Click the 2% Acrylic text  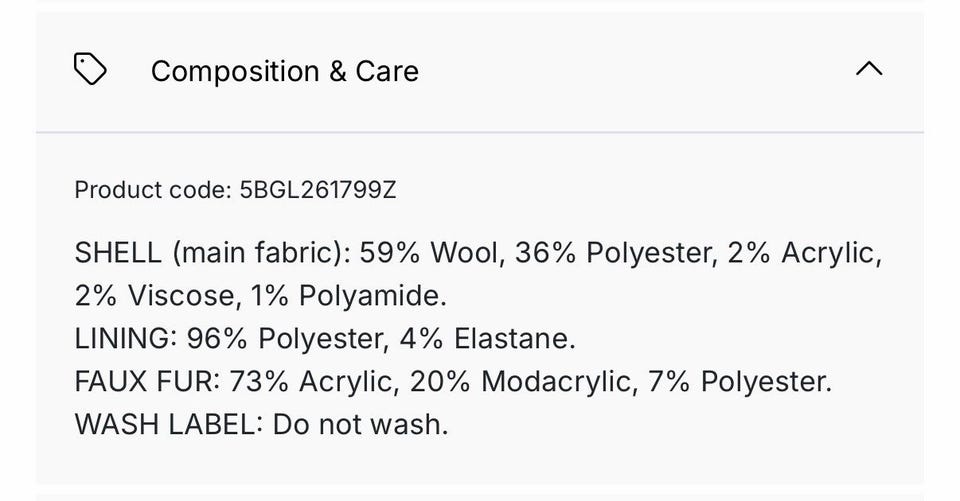point(803,253)
